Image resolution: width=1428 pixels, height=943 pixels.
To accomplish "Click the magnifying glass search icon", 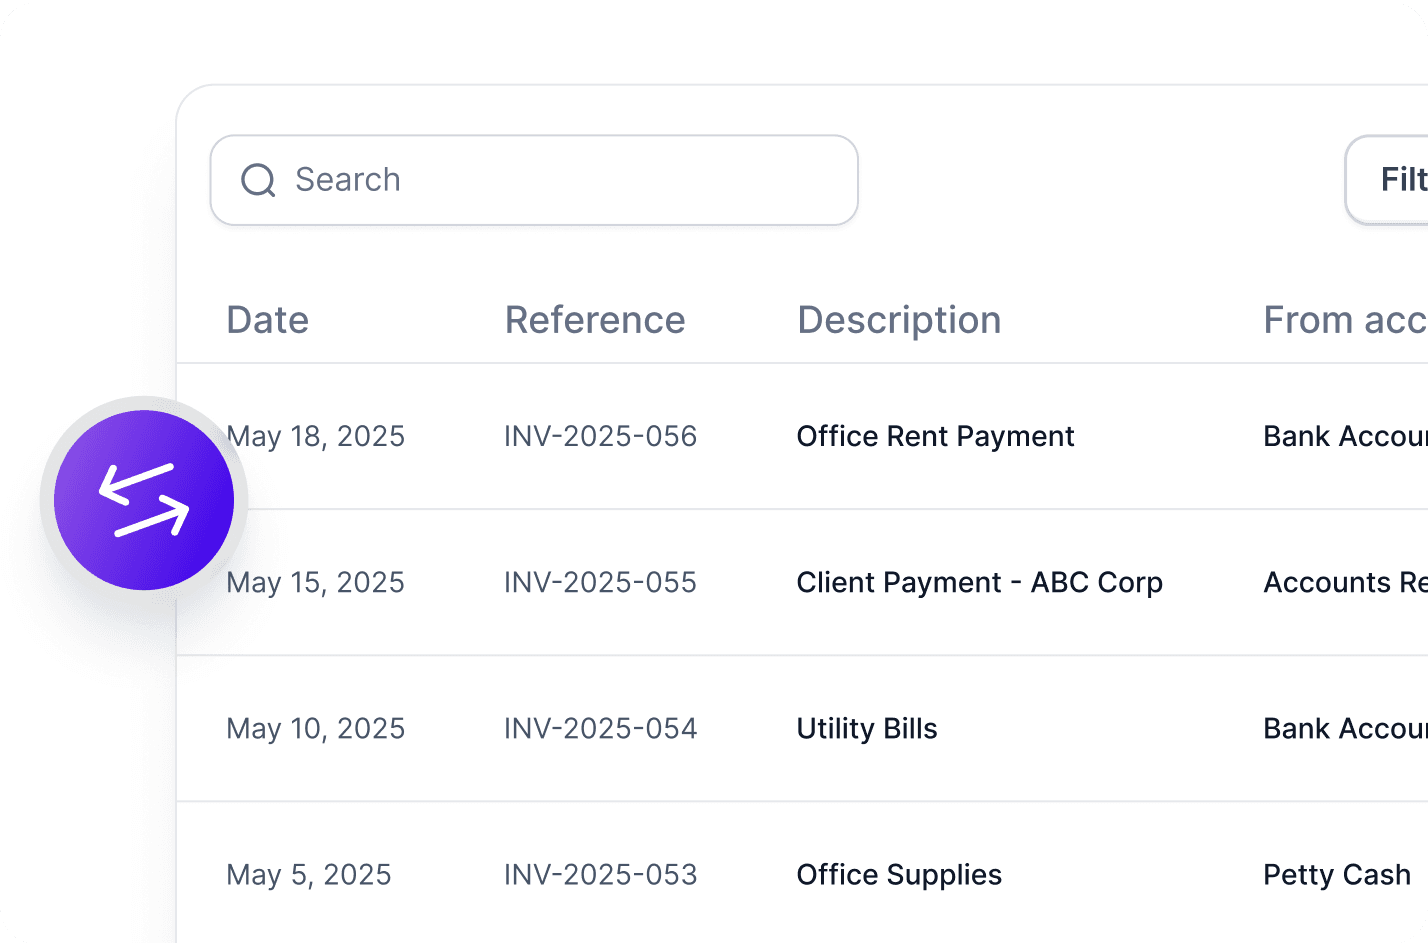I will [258, 180].
